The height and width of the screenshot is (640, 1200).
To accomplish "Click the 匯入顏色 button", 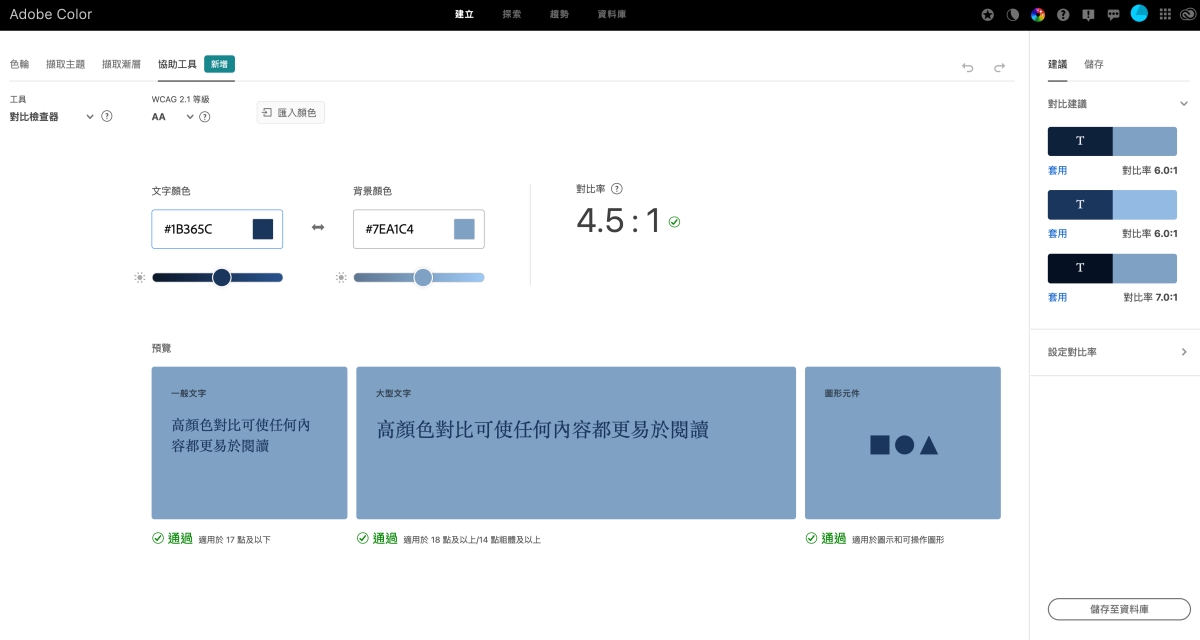I will coord(290,113).
